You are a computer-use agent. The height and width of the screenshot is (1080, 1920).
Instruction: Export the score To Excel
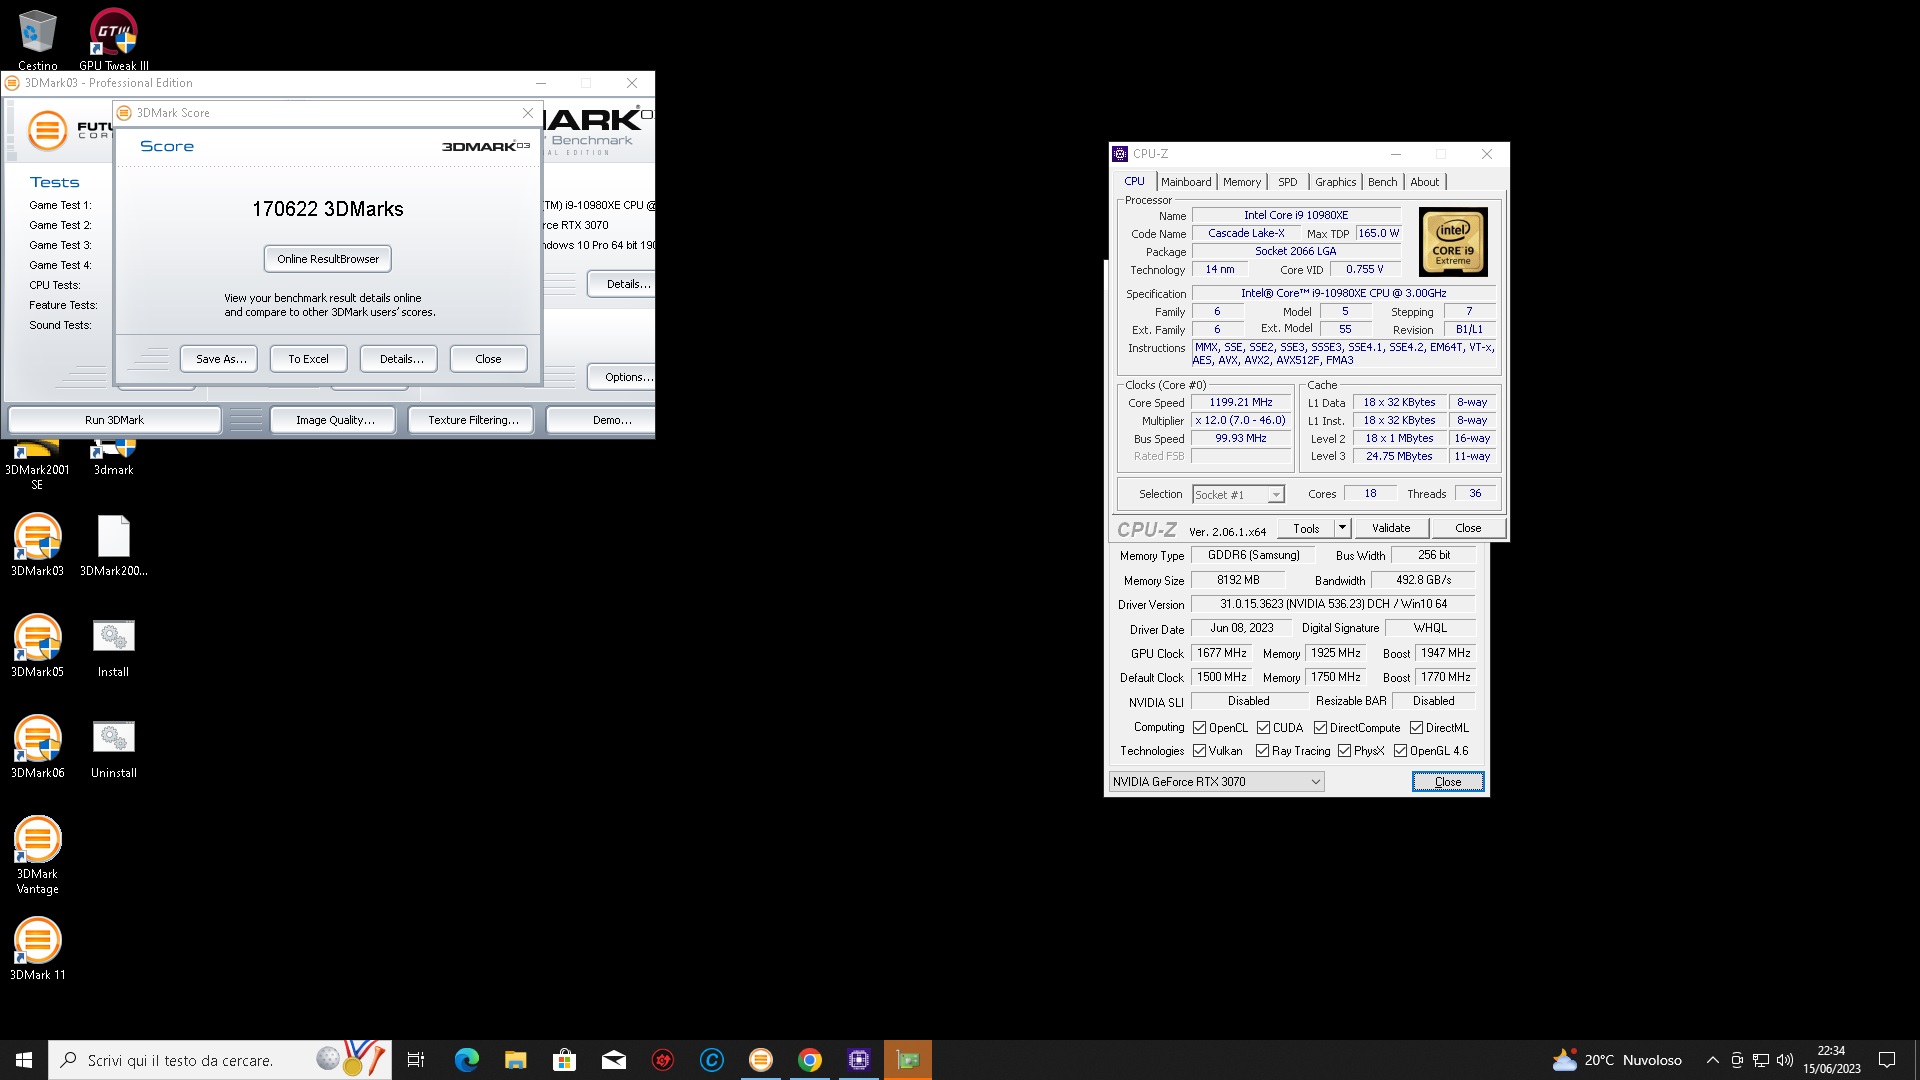308,359
